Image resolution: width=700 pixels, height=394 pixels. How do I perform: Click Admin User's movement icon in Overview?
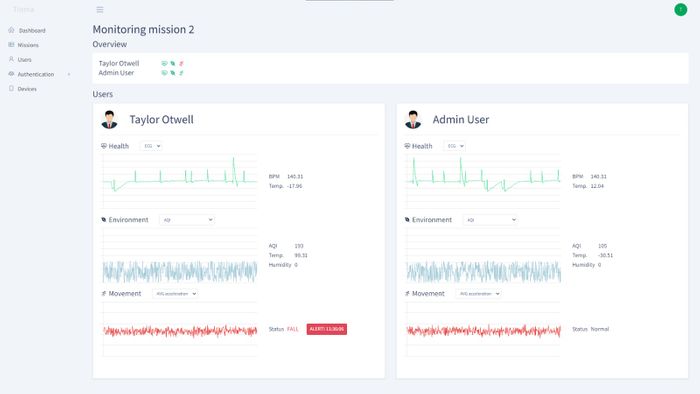pos(181,73)
